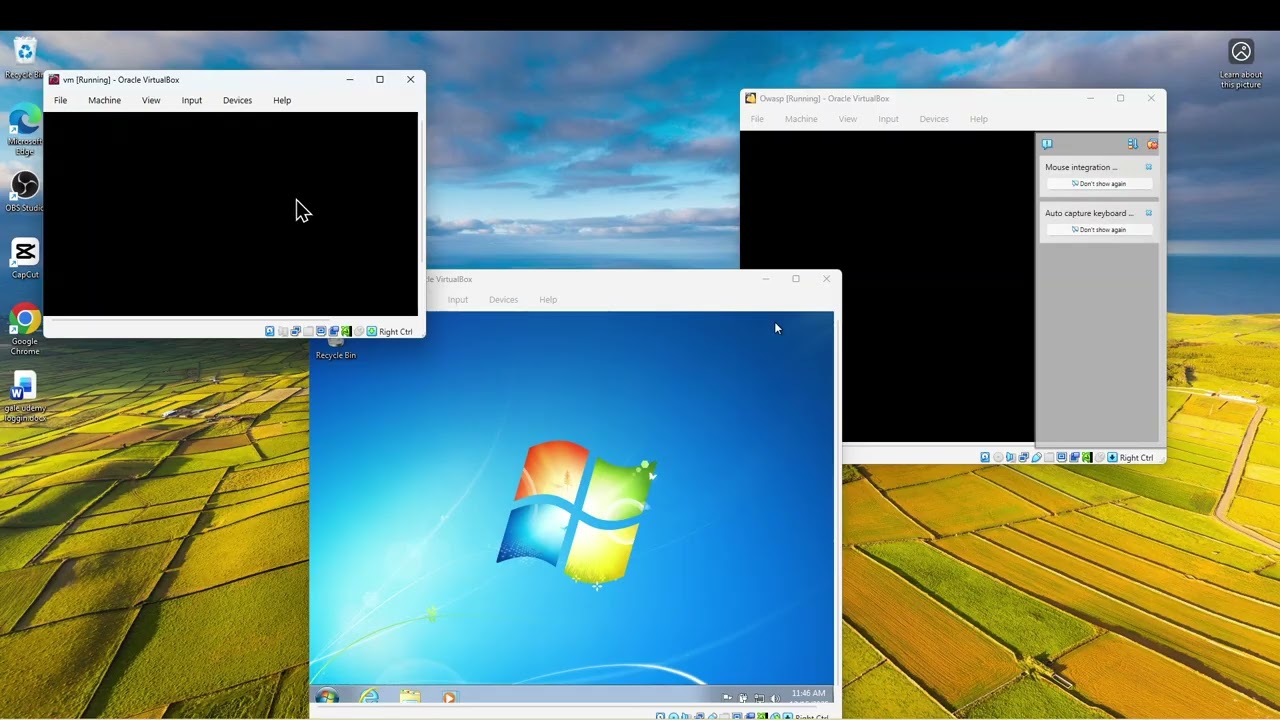Open Windows Media Player on guest taskbar
The height and width of the screenshot is (720, 1280).
(x=449, y=697)
